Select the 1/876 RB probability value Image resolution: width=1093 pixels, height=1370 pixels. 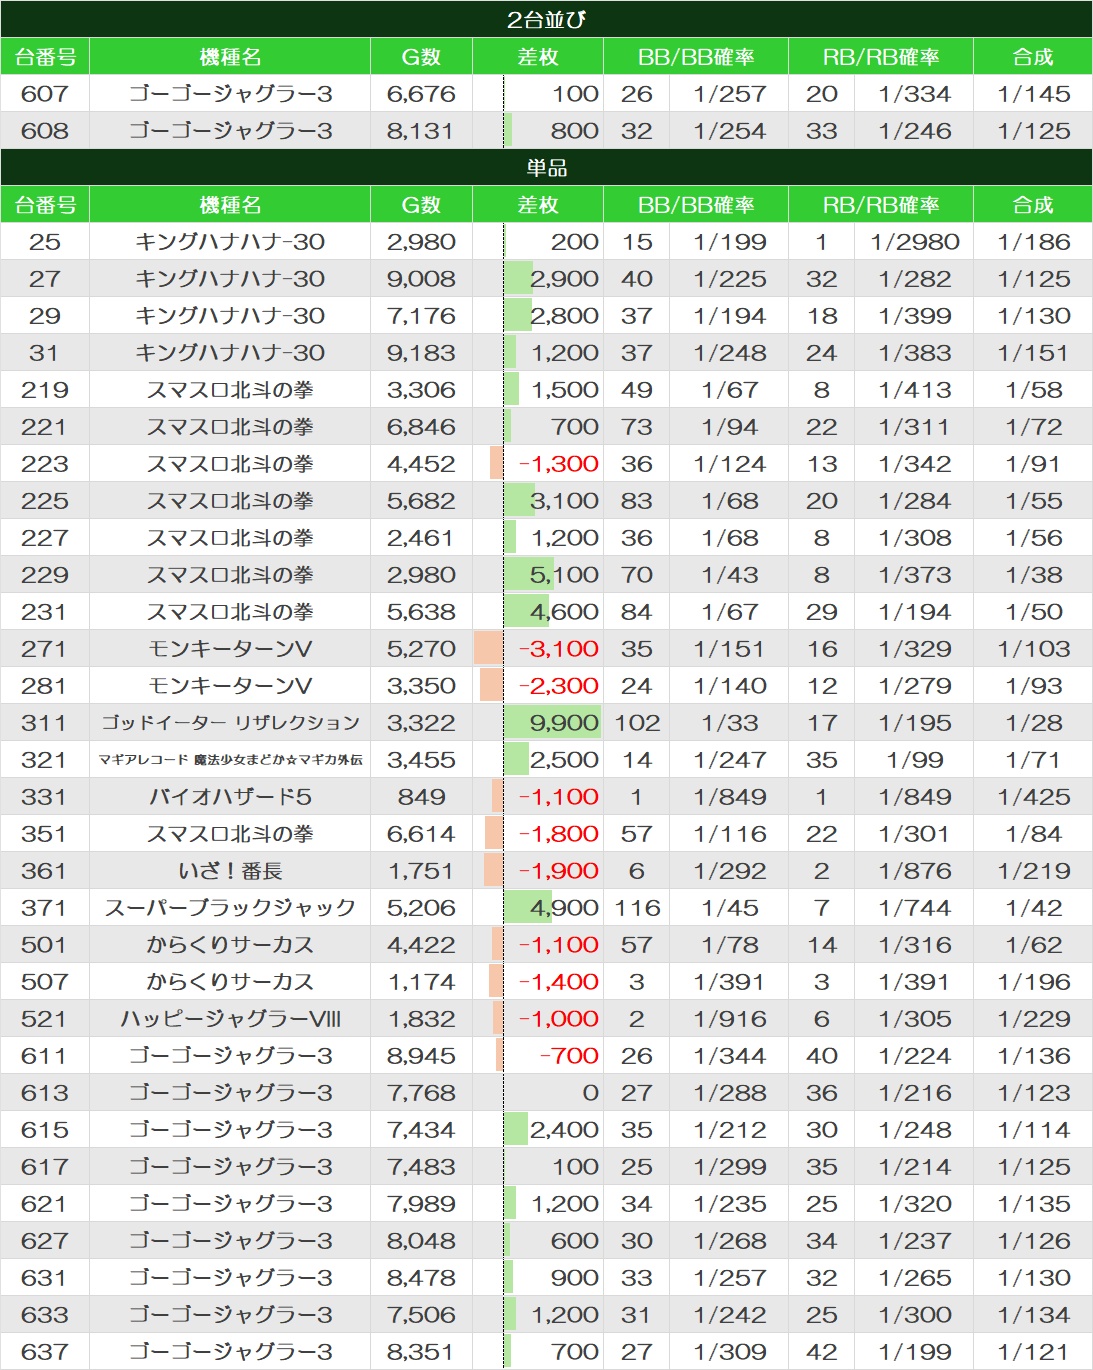[x=914, y=871]
